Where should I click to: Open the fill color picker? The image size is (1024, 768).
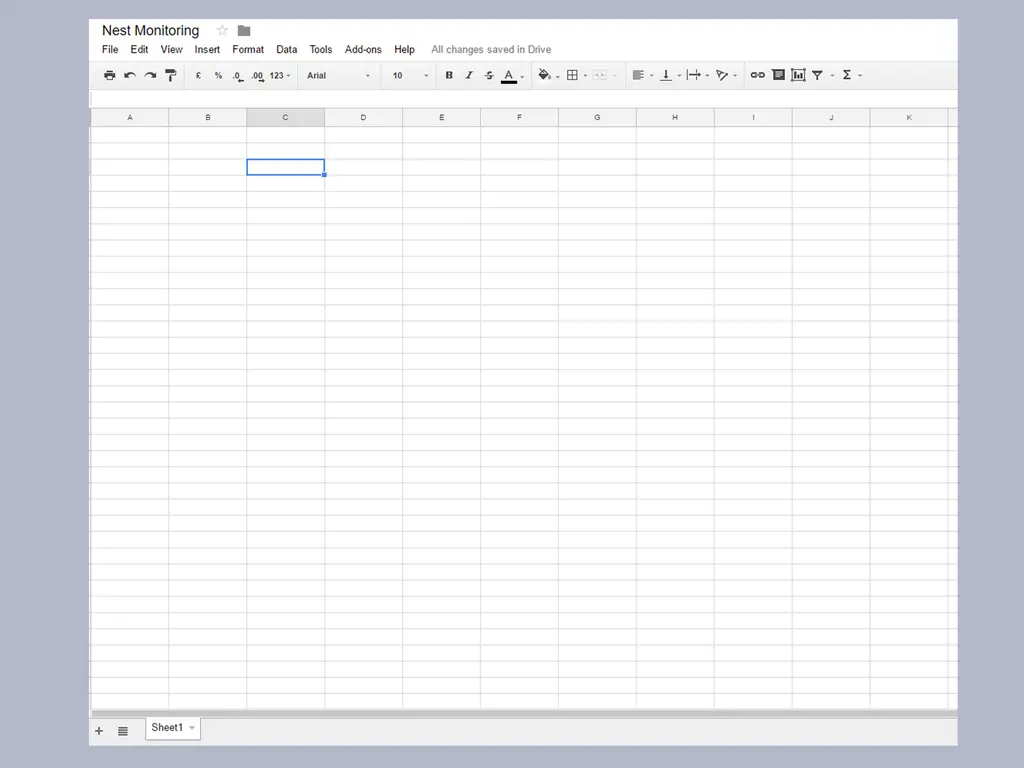(544, 75)
